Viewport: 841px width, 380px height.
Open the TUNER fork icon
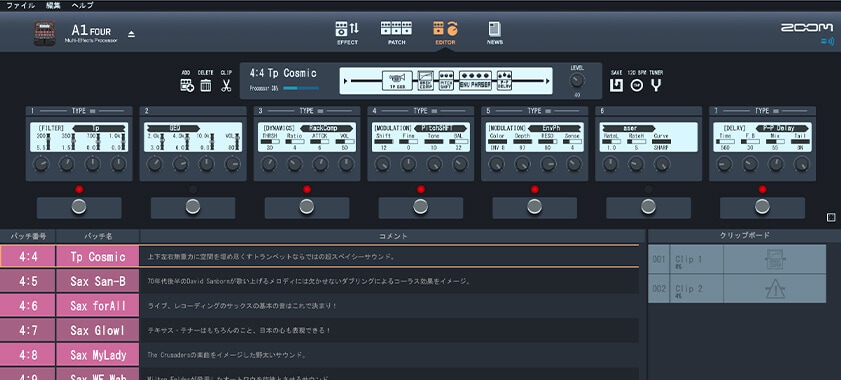click(x=655, y=85)
